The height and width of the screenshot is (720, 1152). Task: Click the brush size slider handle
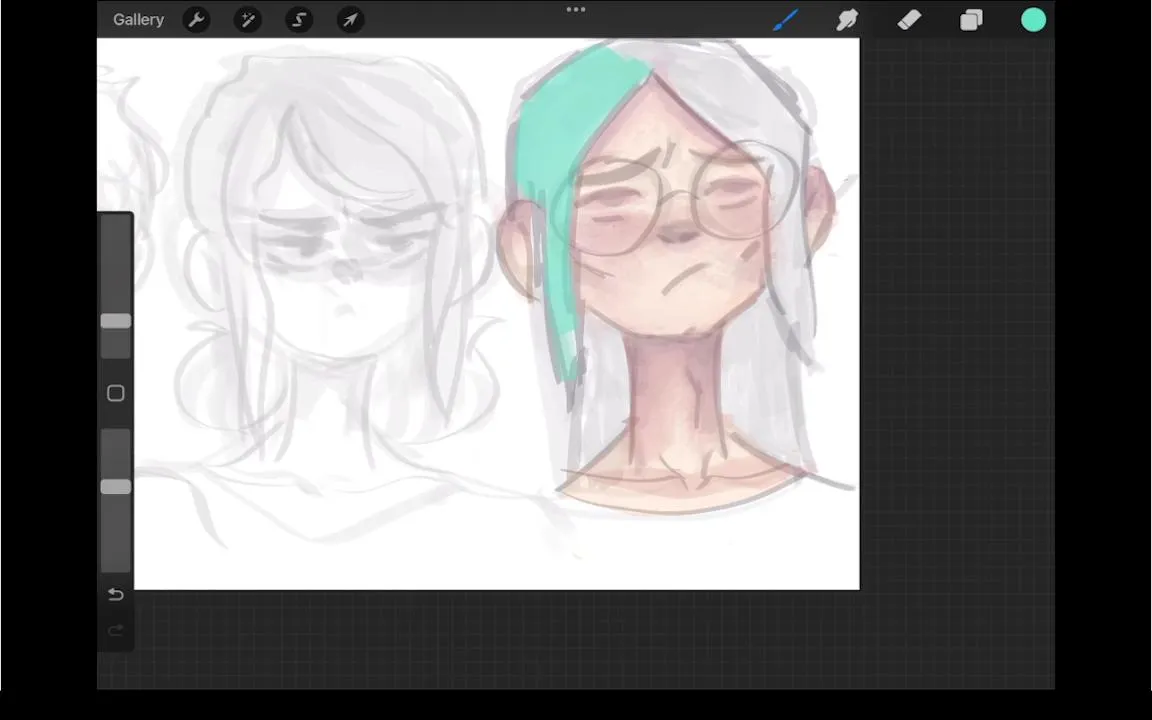(115, 321)
